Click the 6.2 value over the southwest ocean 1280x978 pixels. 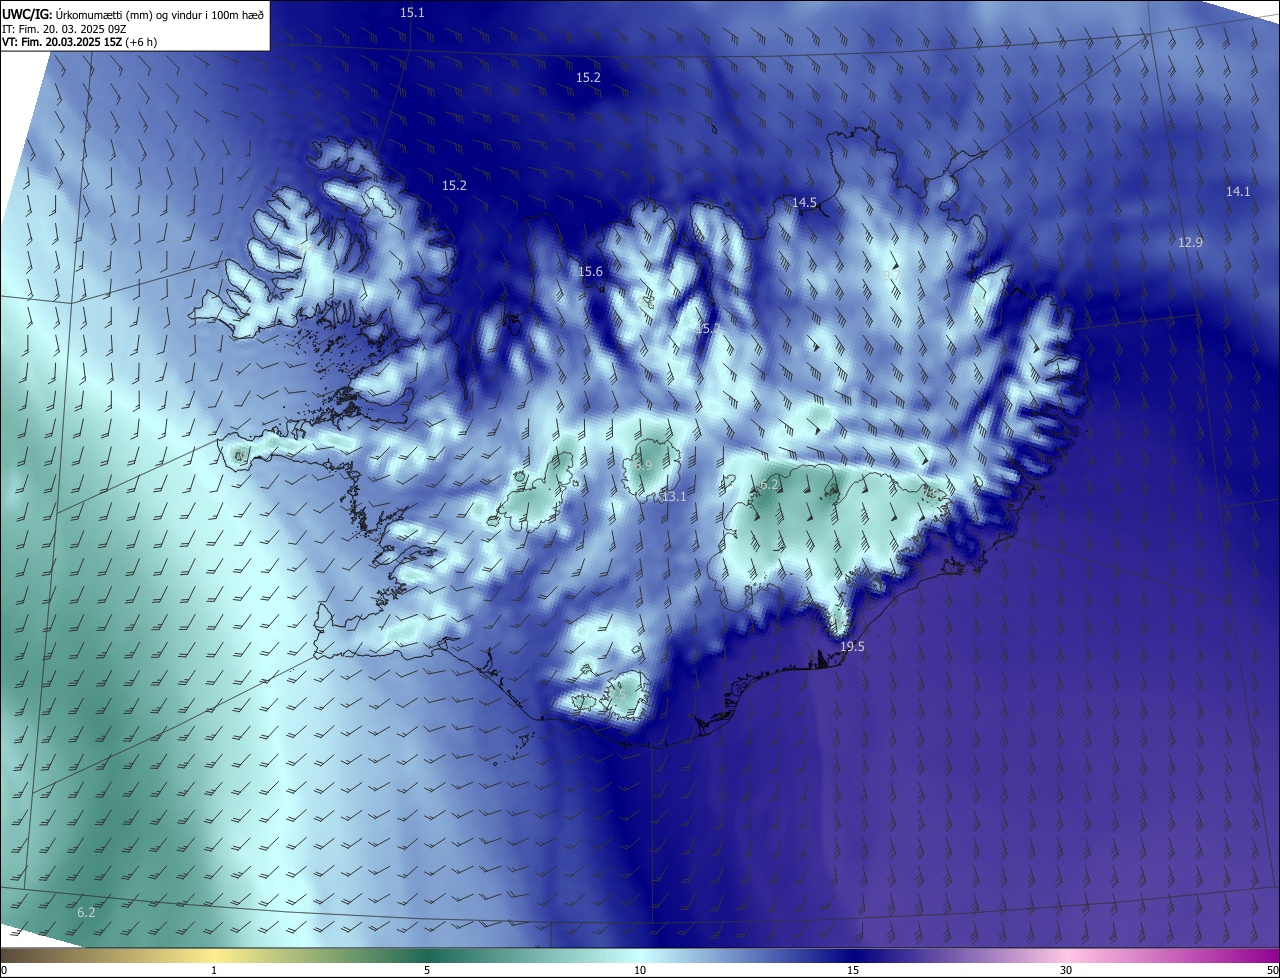click(86, 912)
